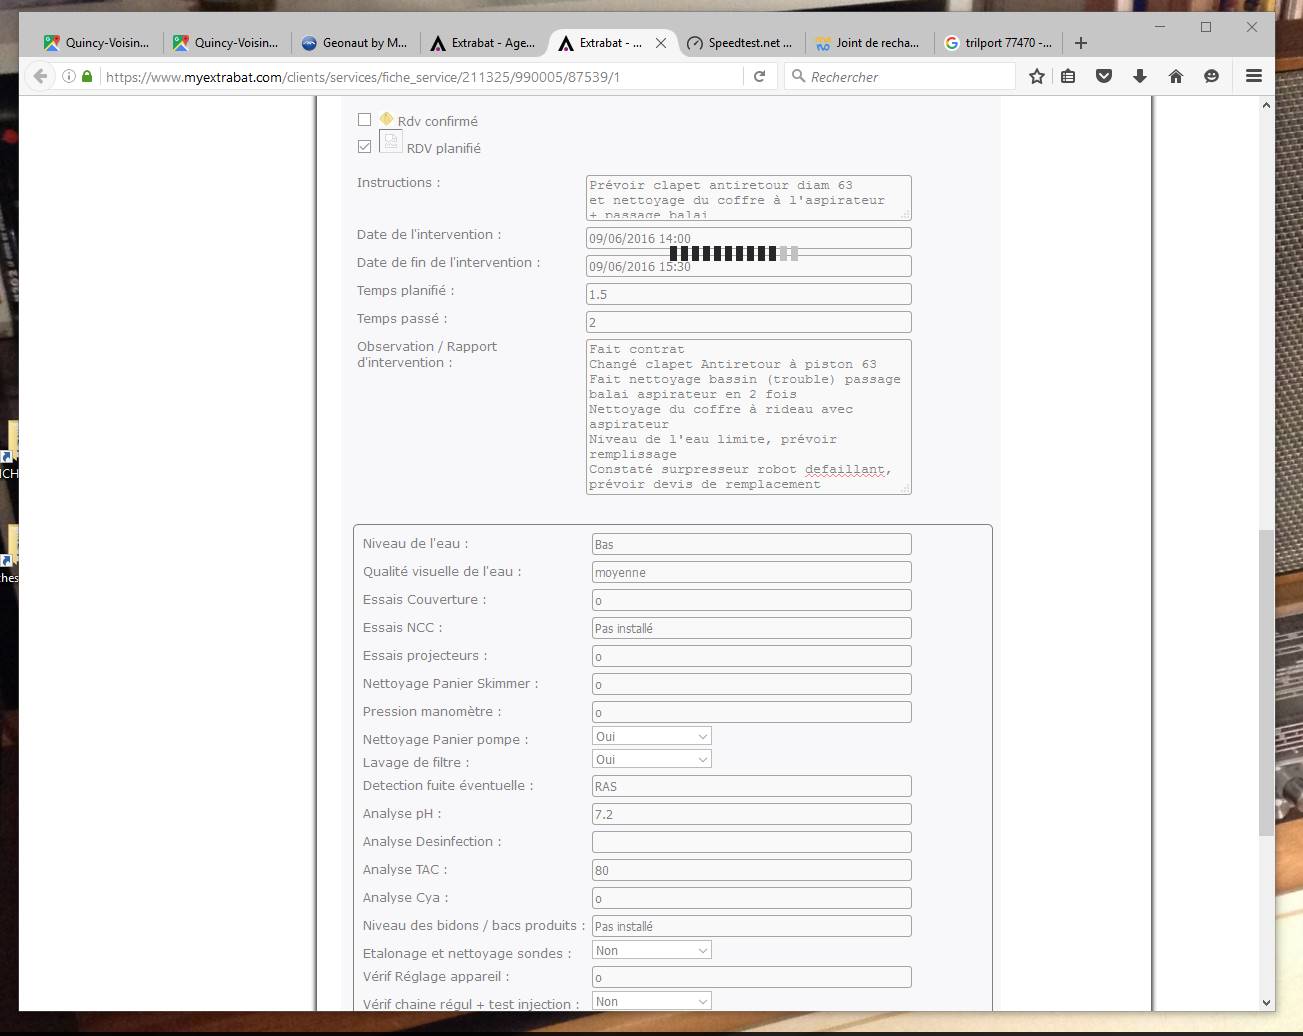Bookmark this page with the star icon

(x=1037, y=76)
